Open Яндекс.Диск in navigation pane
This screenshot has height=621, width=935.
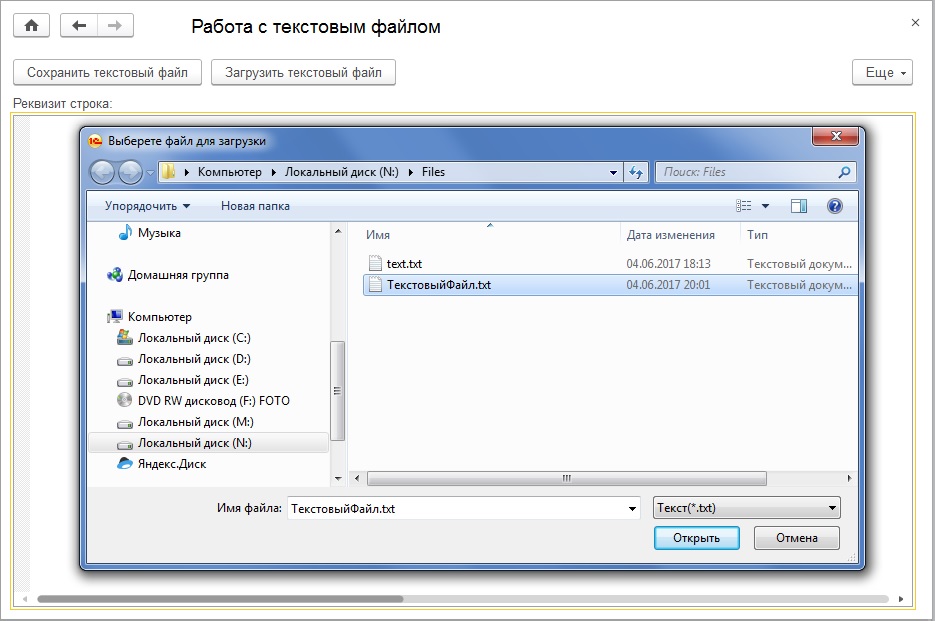[172, 464]
